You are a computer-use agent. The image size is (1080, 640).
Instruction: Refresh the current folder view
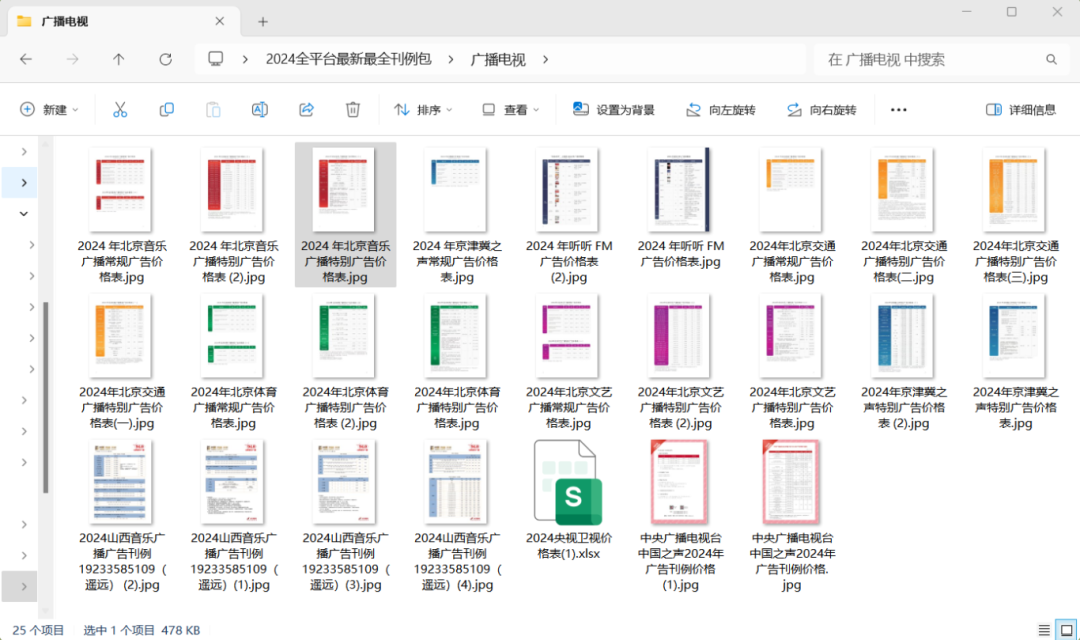click(165, 59)
